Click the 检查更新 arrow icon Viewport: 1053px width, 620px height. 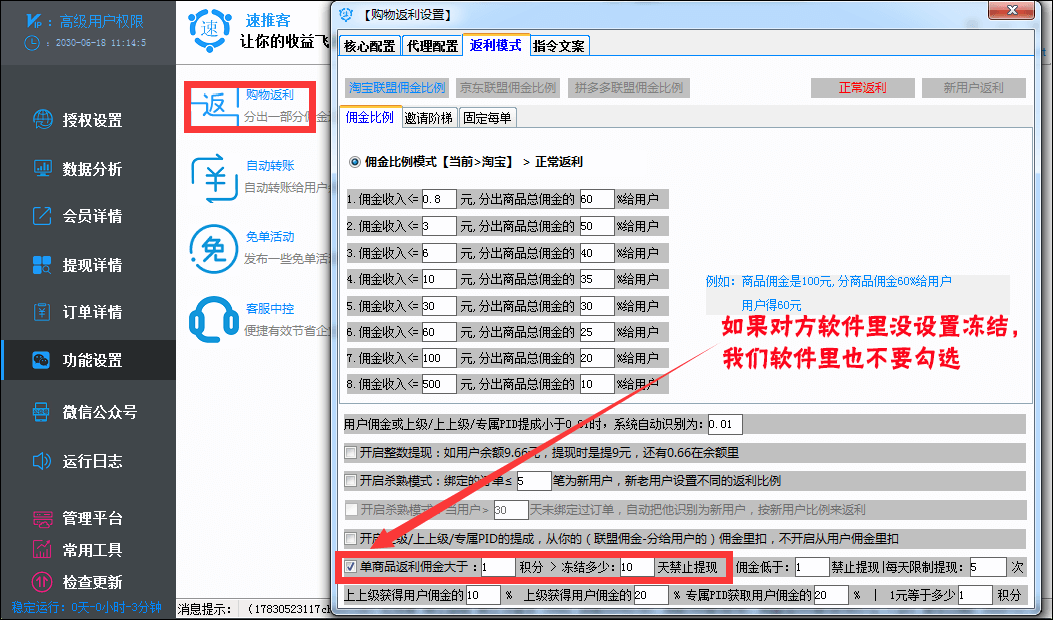[x=42, y=582]
